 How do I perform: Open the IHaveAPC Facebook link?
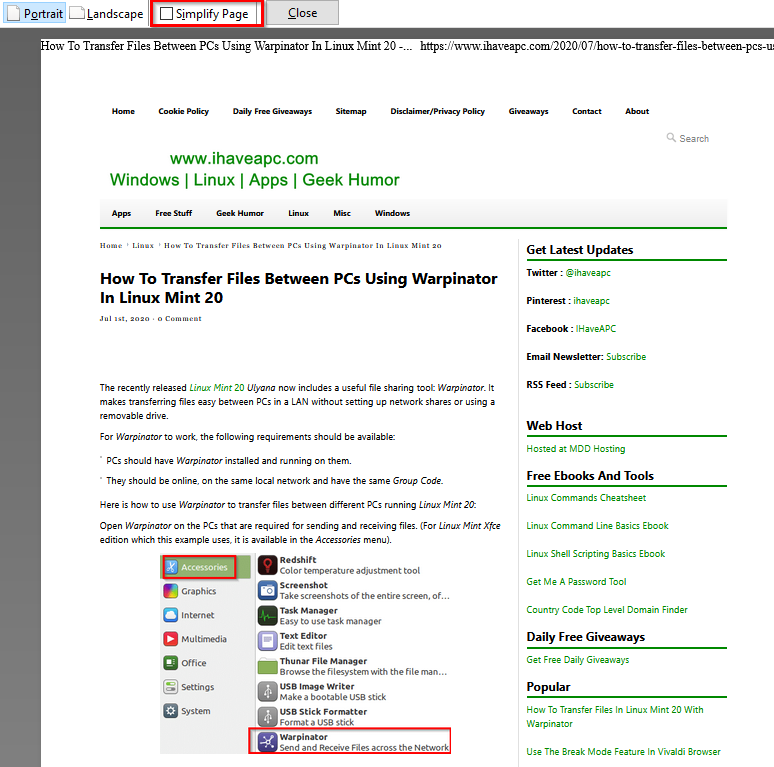pos(596,329)
